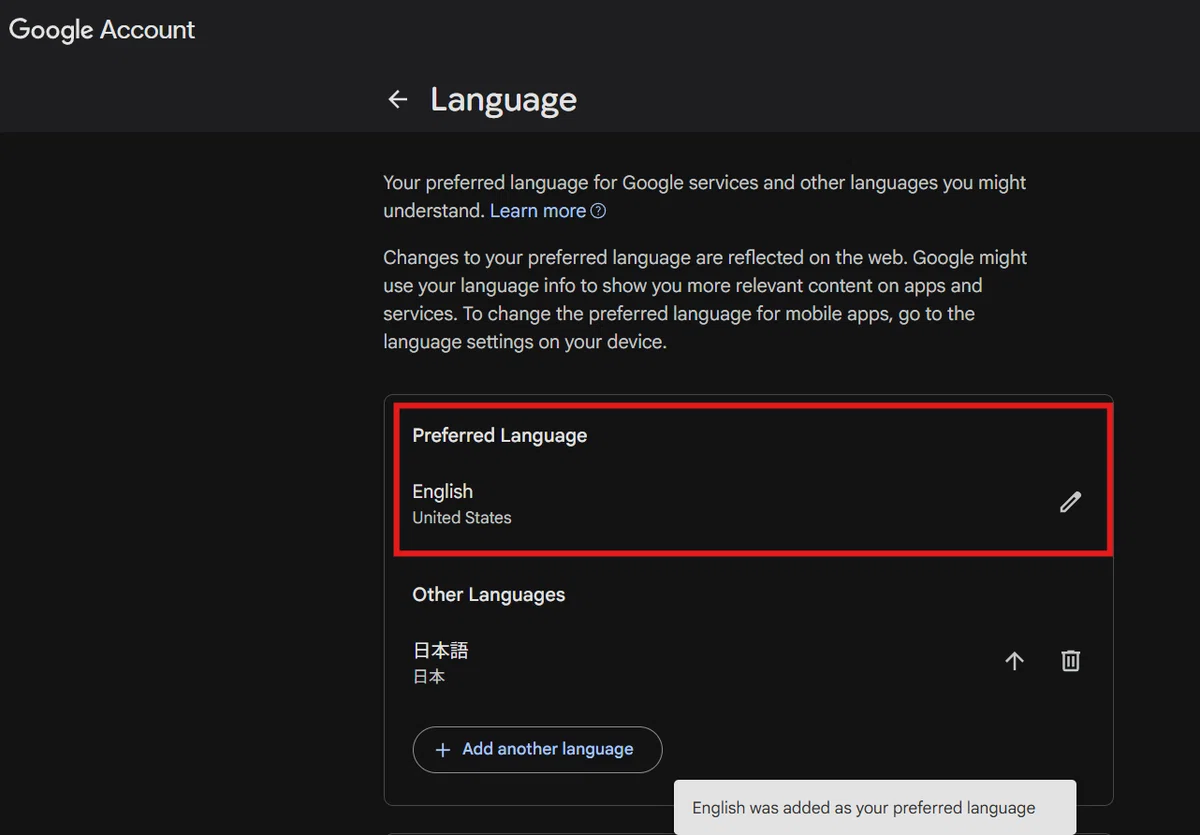Image resolution: width=1200 pixels, height=835 pixels.
Task: Click the Preferred Language section heading
Action: click(500, 435)
